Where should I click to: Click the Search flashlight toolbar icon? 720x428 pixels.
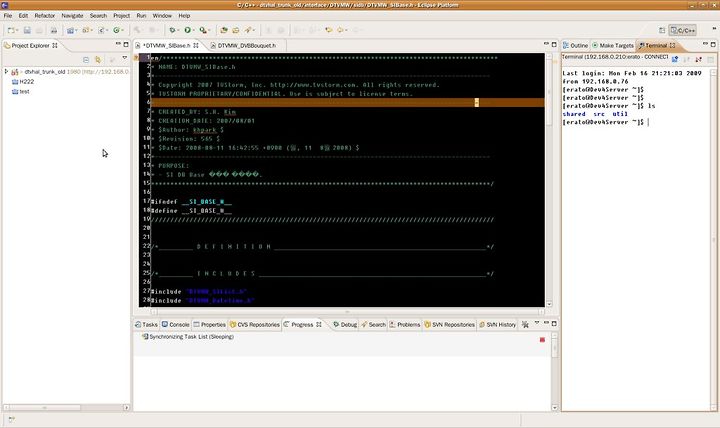(248, 30)
